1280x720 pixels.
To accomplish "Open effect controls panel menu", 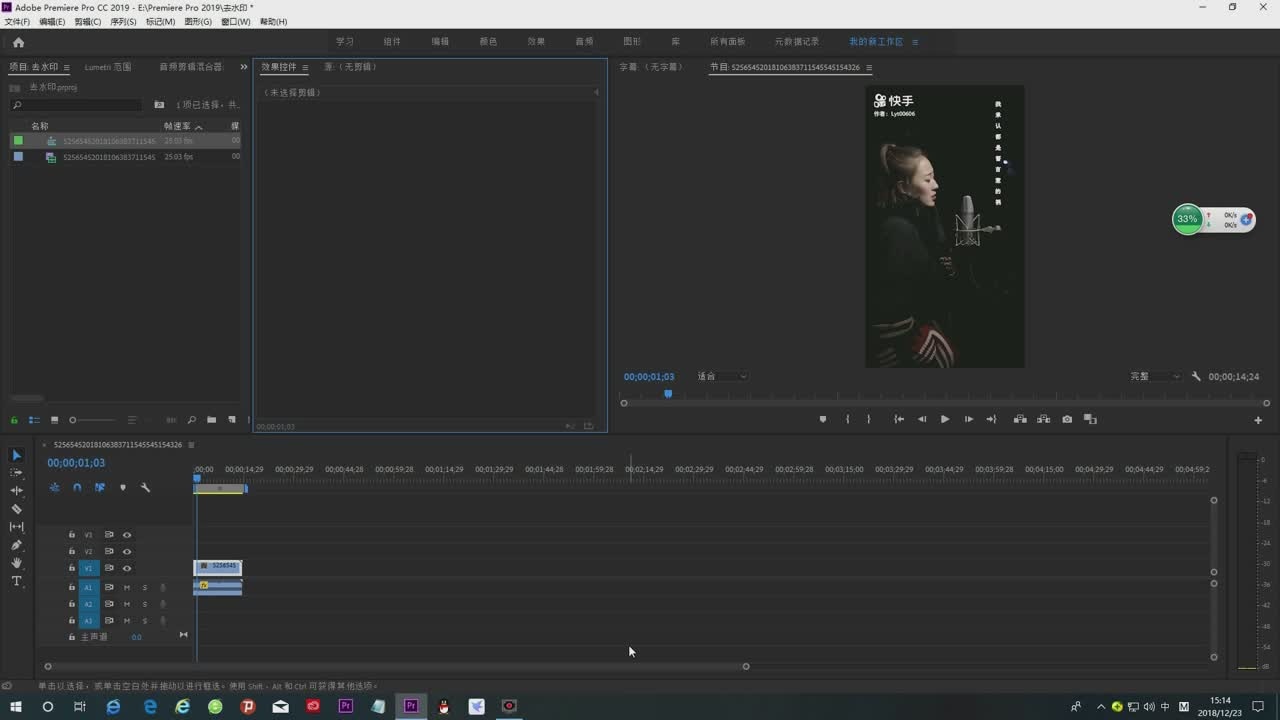I will (x=305, y=67).
